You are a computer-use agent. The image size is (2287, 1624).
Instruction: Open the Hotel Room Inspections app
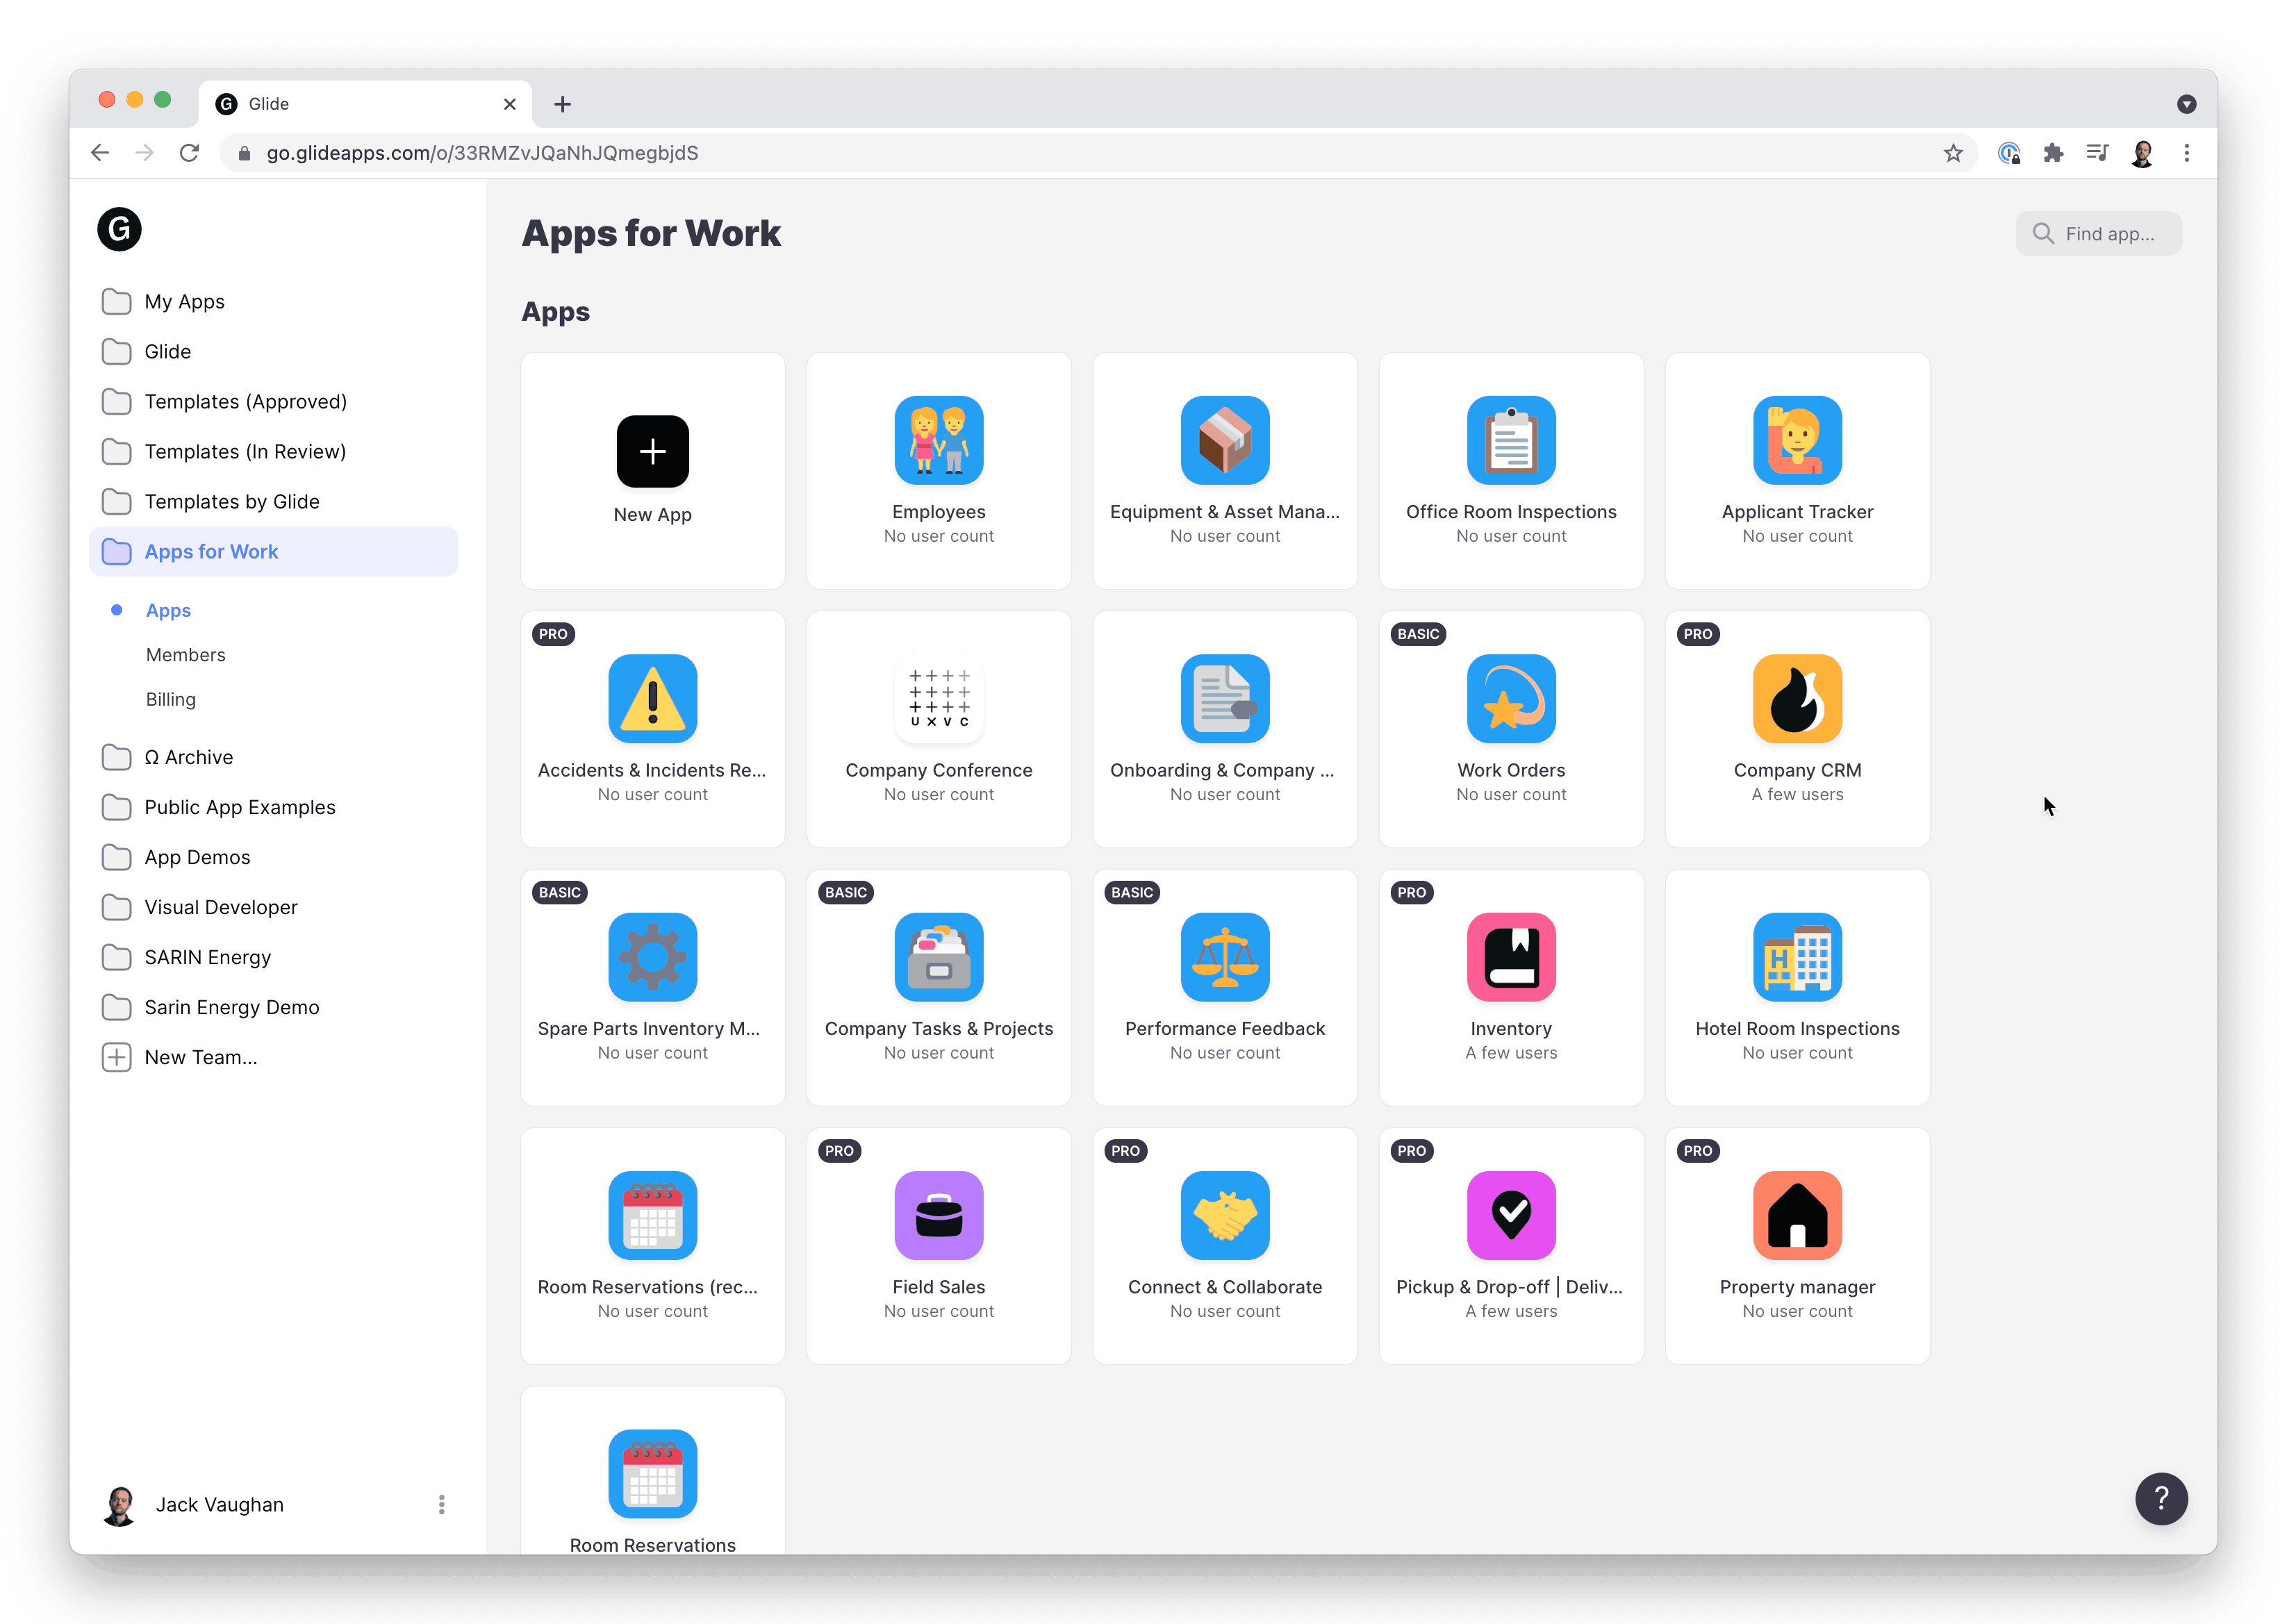1796,986
